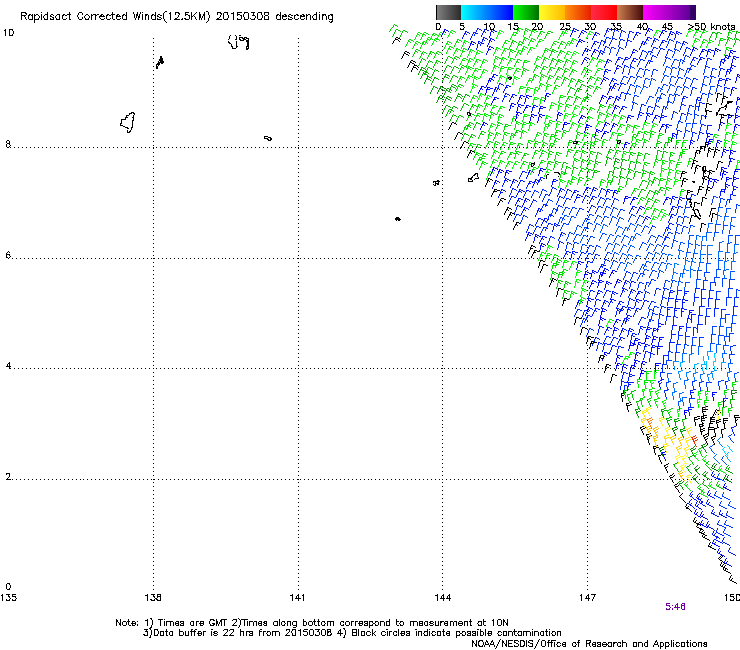
Task: Click the island group outline near 140E 10N
Action: coord(239,42)
